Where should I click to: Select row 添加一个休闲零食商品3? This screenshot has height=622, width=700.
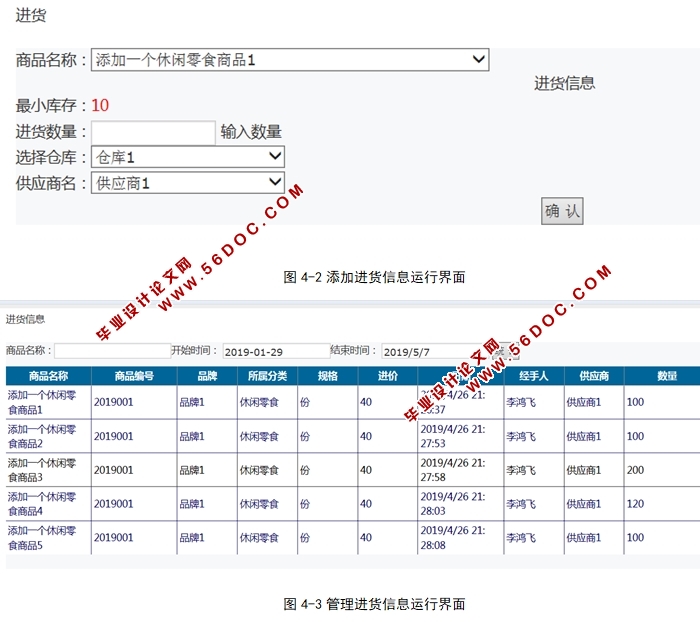[x=353, y=470]
